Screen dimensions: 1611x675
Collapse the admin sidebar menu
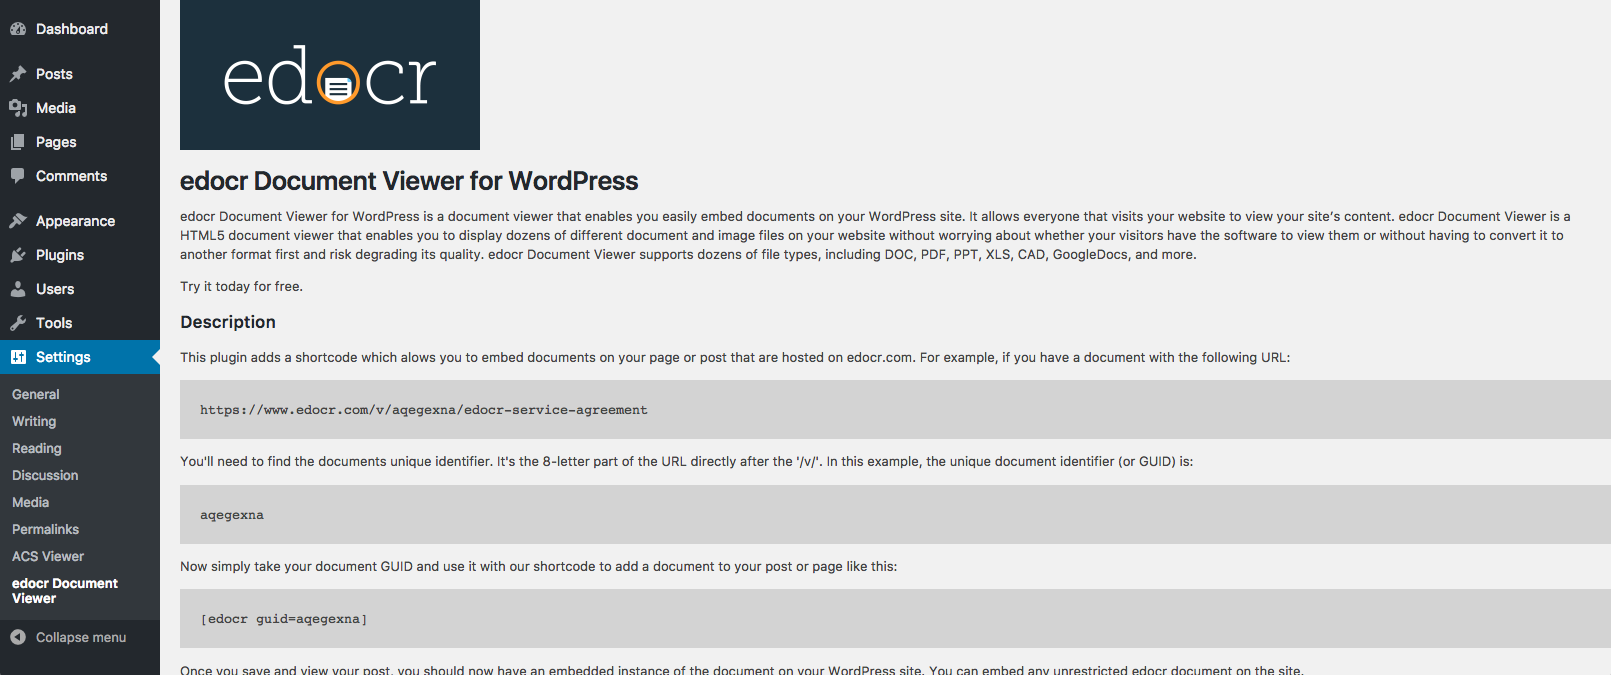(80, 637)
